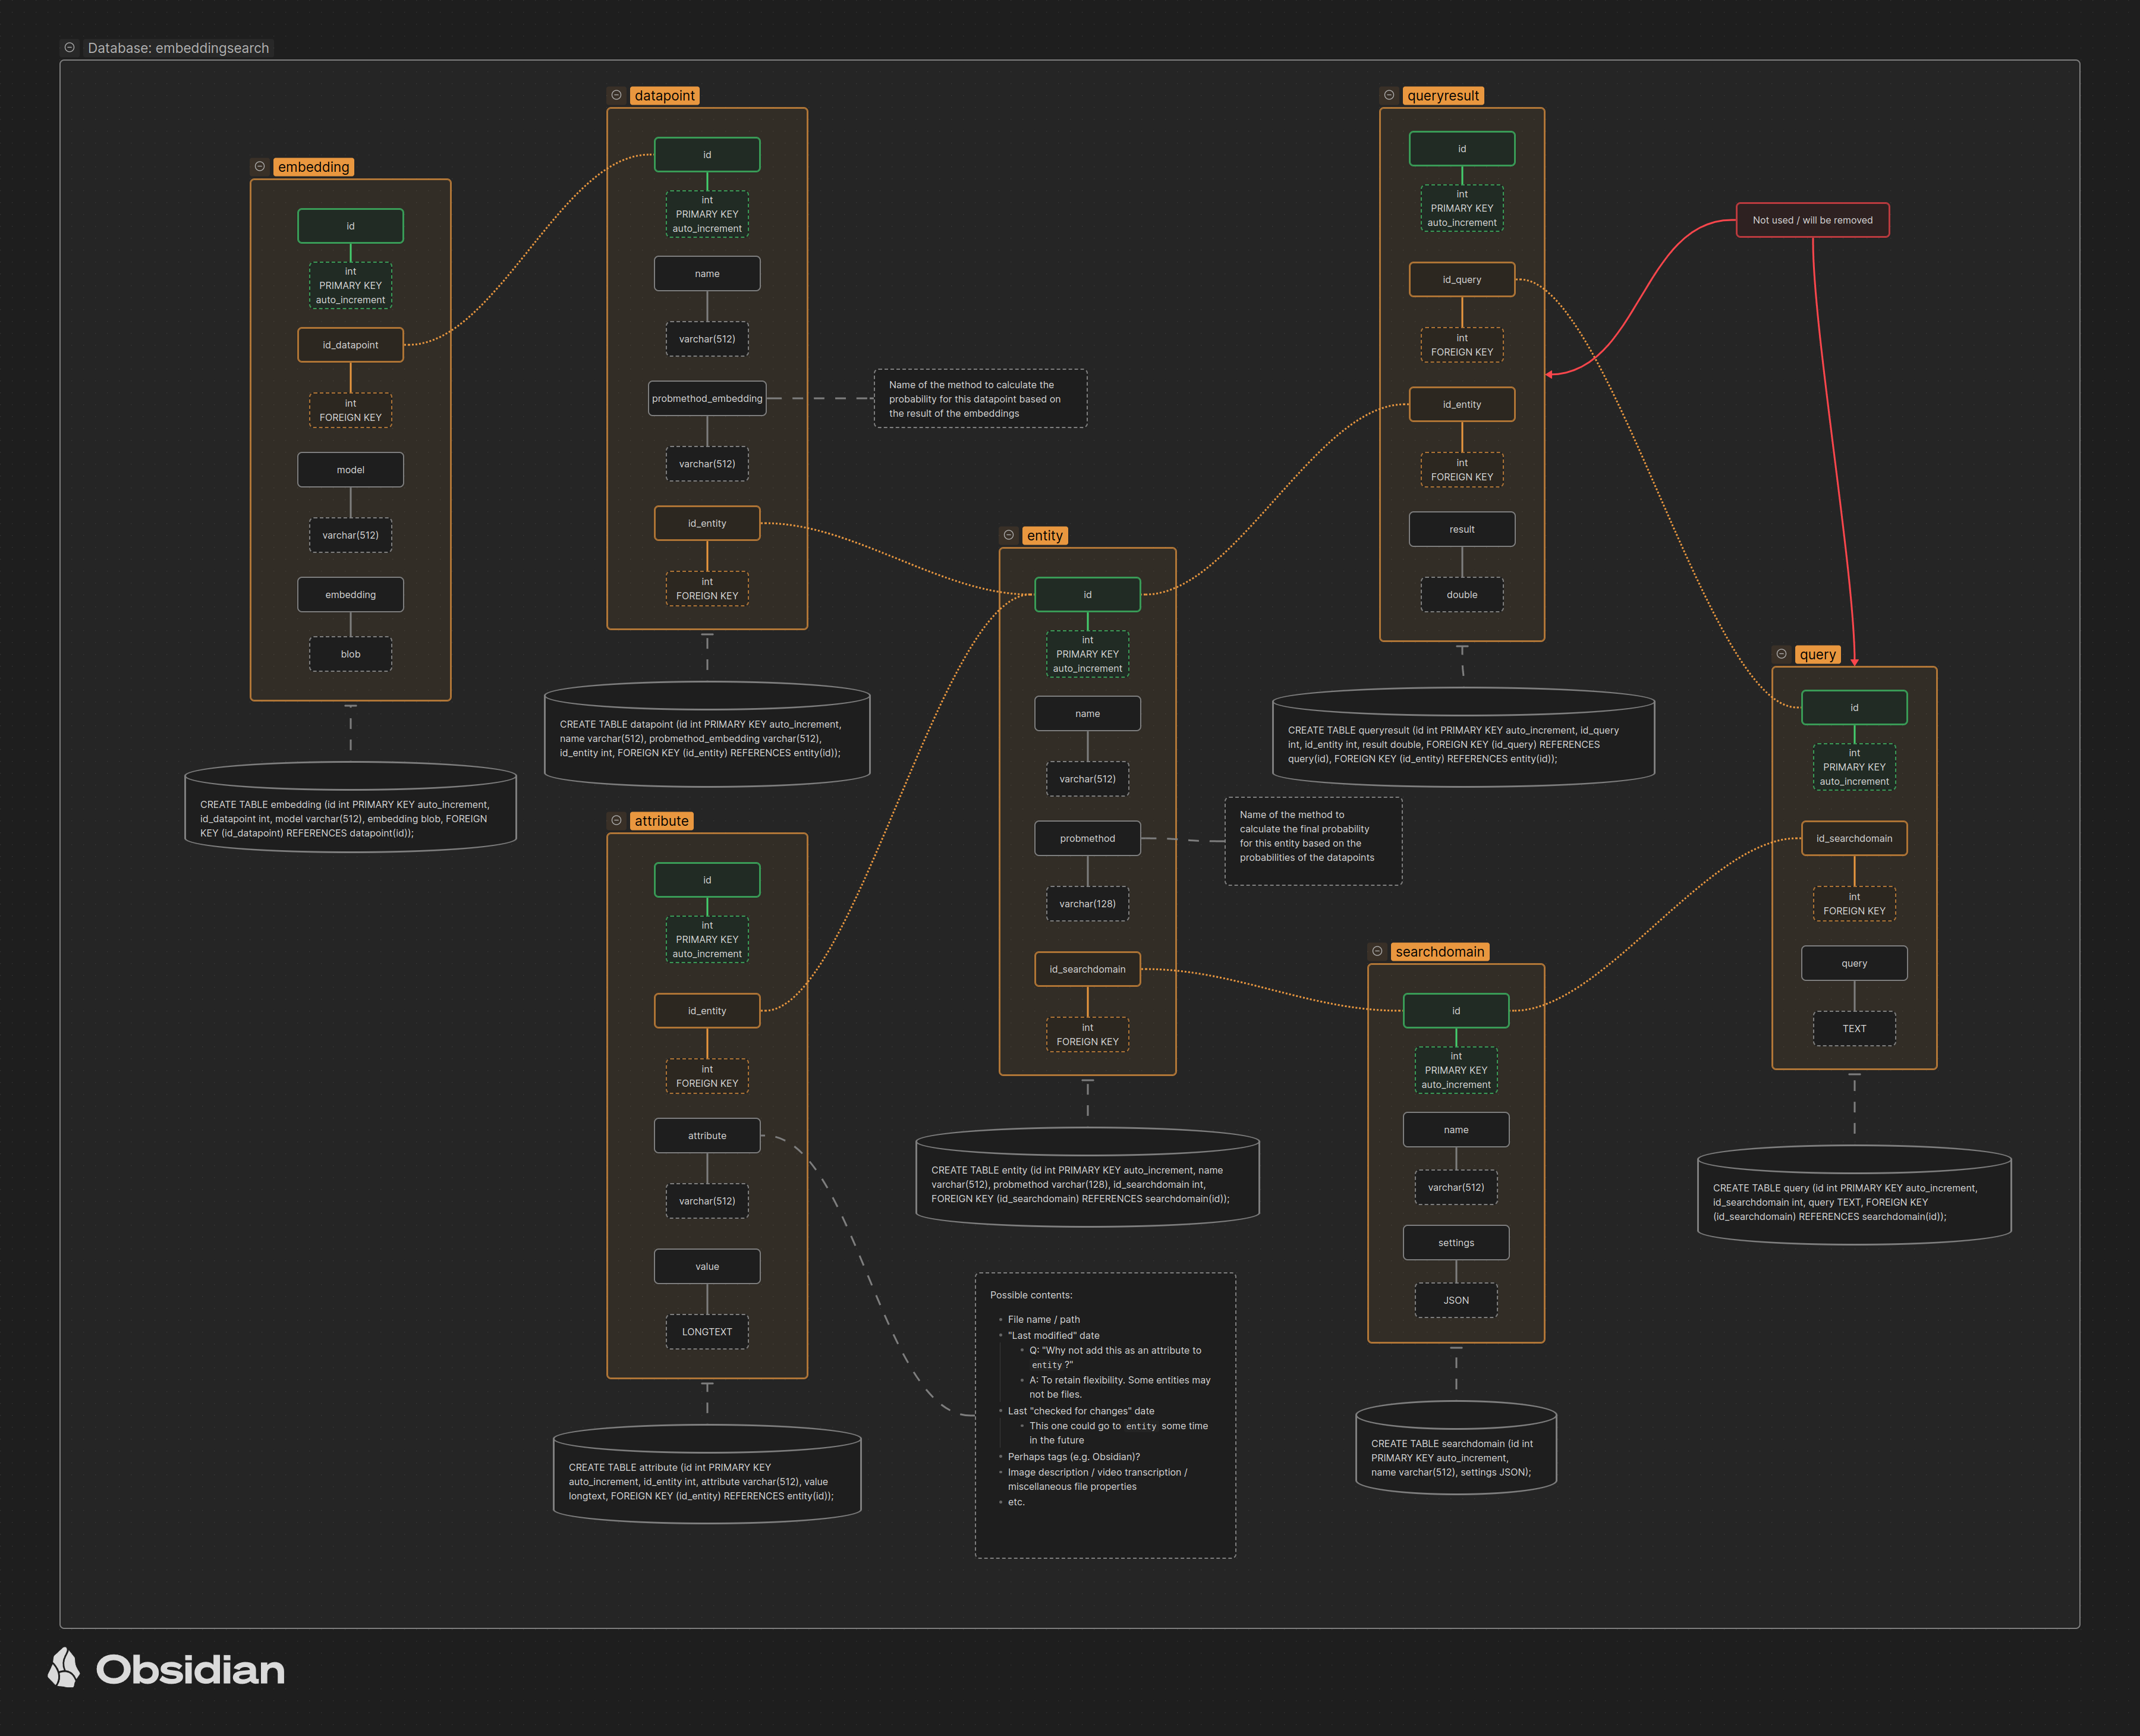Viewport: 2140px width, 1736px height.
Task: Click the searchdomain group label
Action: (x=1439, y=952)
